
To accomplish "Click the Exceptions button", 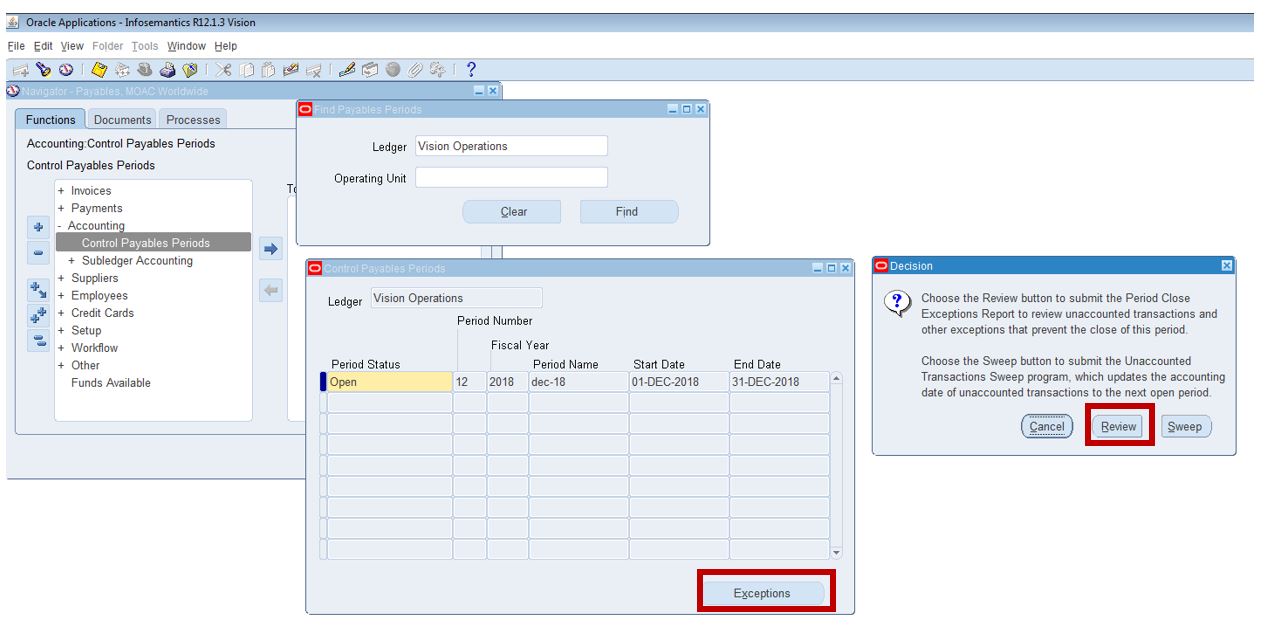I will click(x=762, y=594).
